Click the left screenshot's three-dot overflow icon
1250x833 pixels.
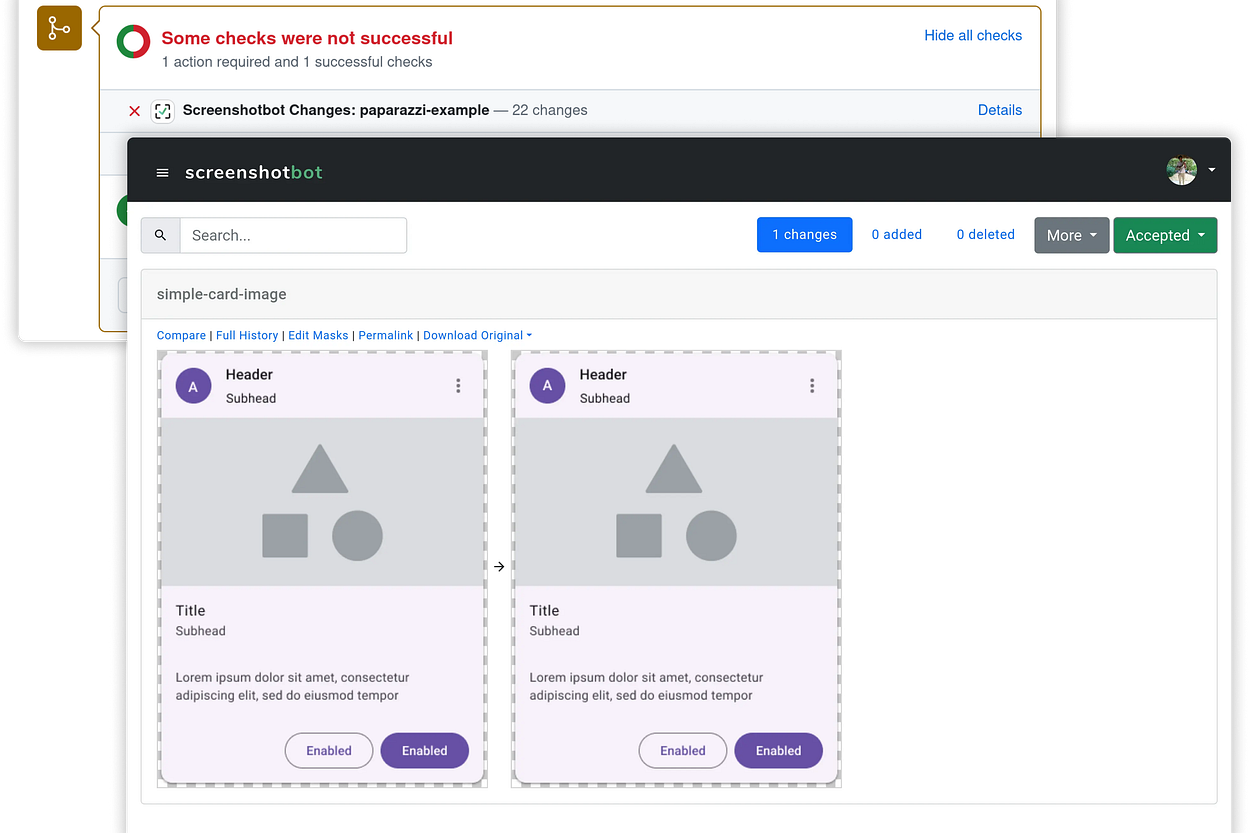click(458, 386)
